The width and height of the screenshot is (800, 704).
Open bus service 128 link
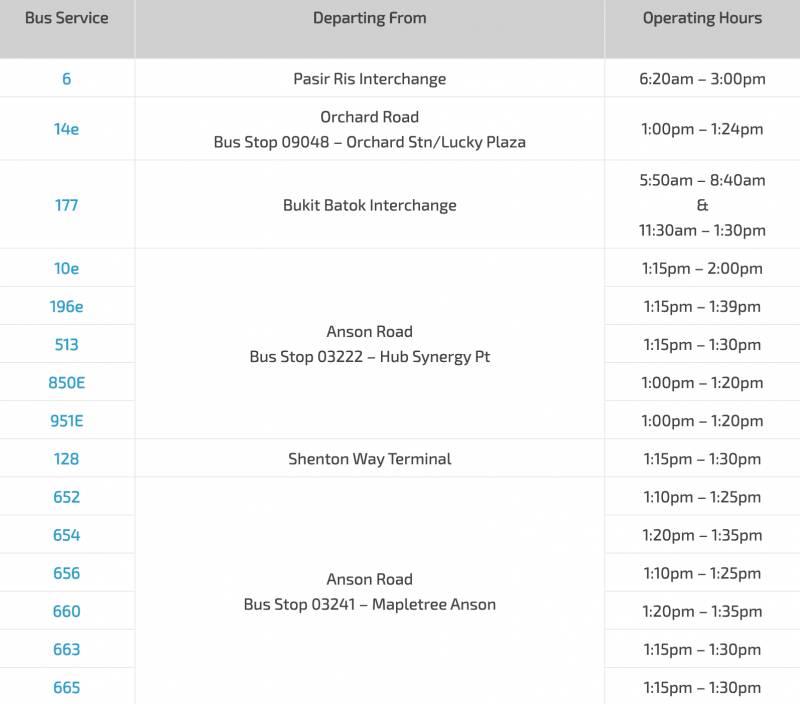click(x=66, y=459)
